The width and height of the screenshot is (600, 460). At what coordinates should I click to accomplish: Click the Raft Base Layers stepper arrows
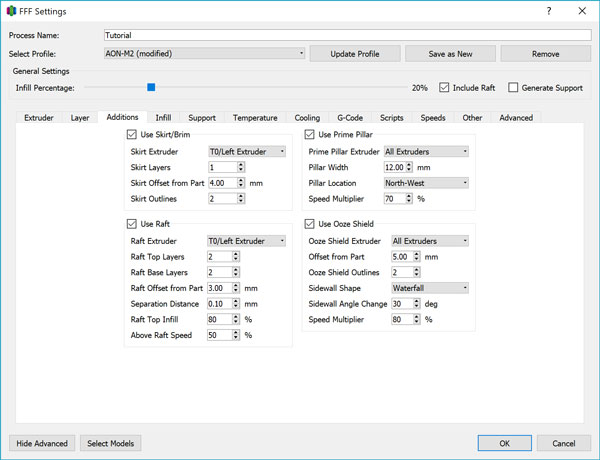point(236,272)
